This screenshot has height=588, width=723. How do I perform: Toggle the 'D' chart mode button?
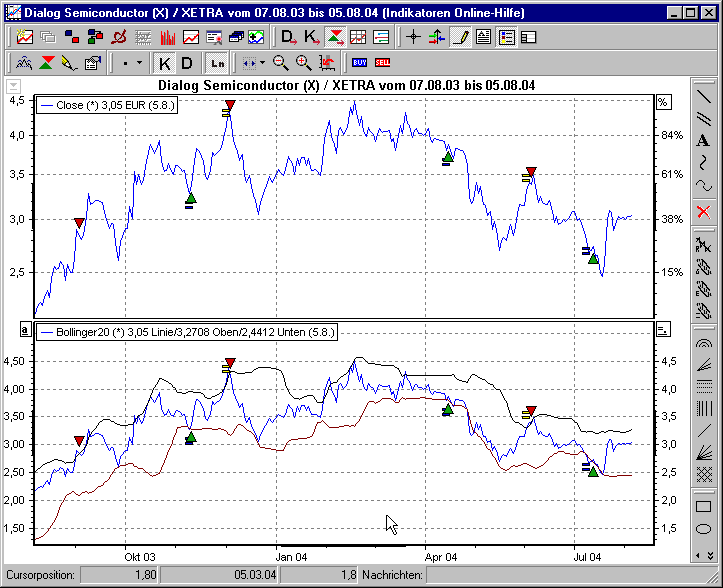[x=186, y=63]
